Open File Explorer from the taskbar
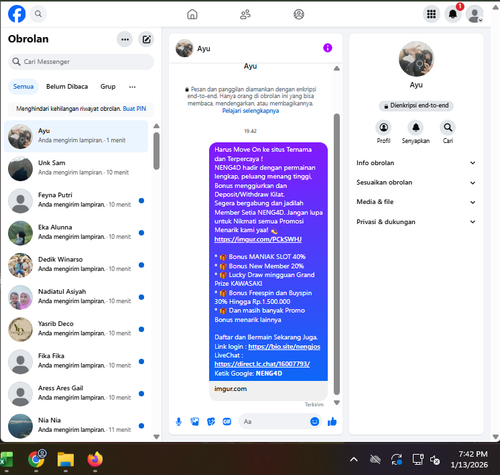 click(x=66, y=460)
